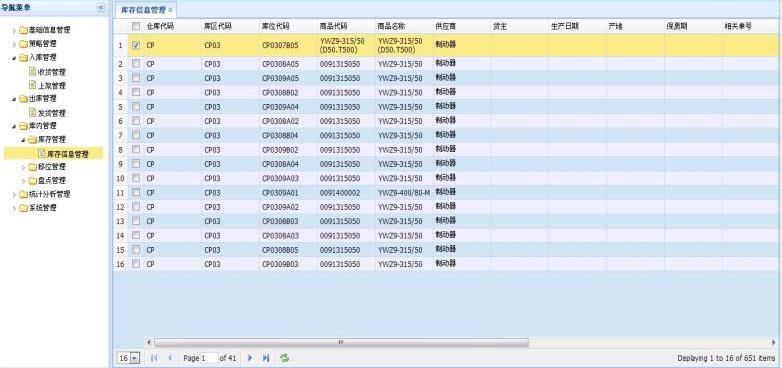Click the horizontal scrollbar left arrow

(x=148, y=342)
